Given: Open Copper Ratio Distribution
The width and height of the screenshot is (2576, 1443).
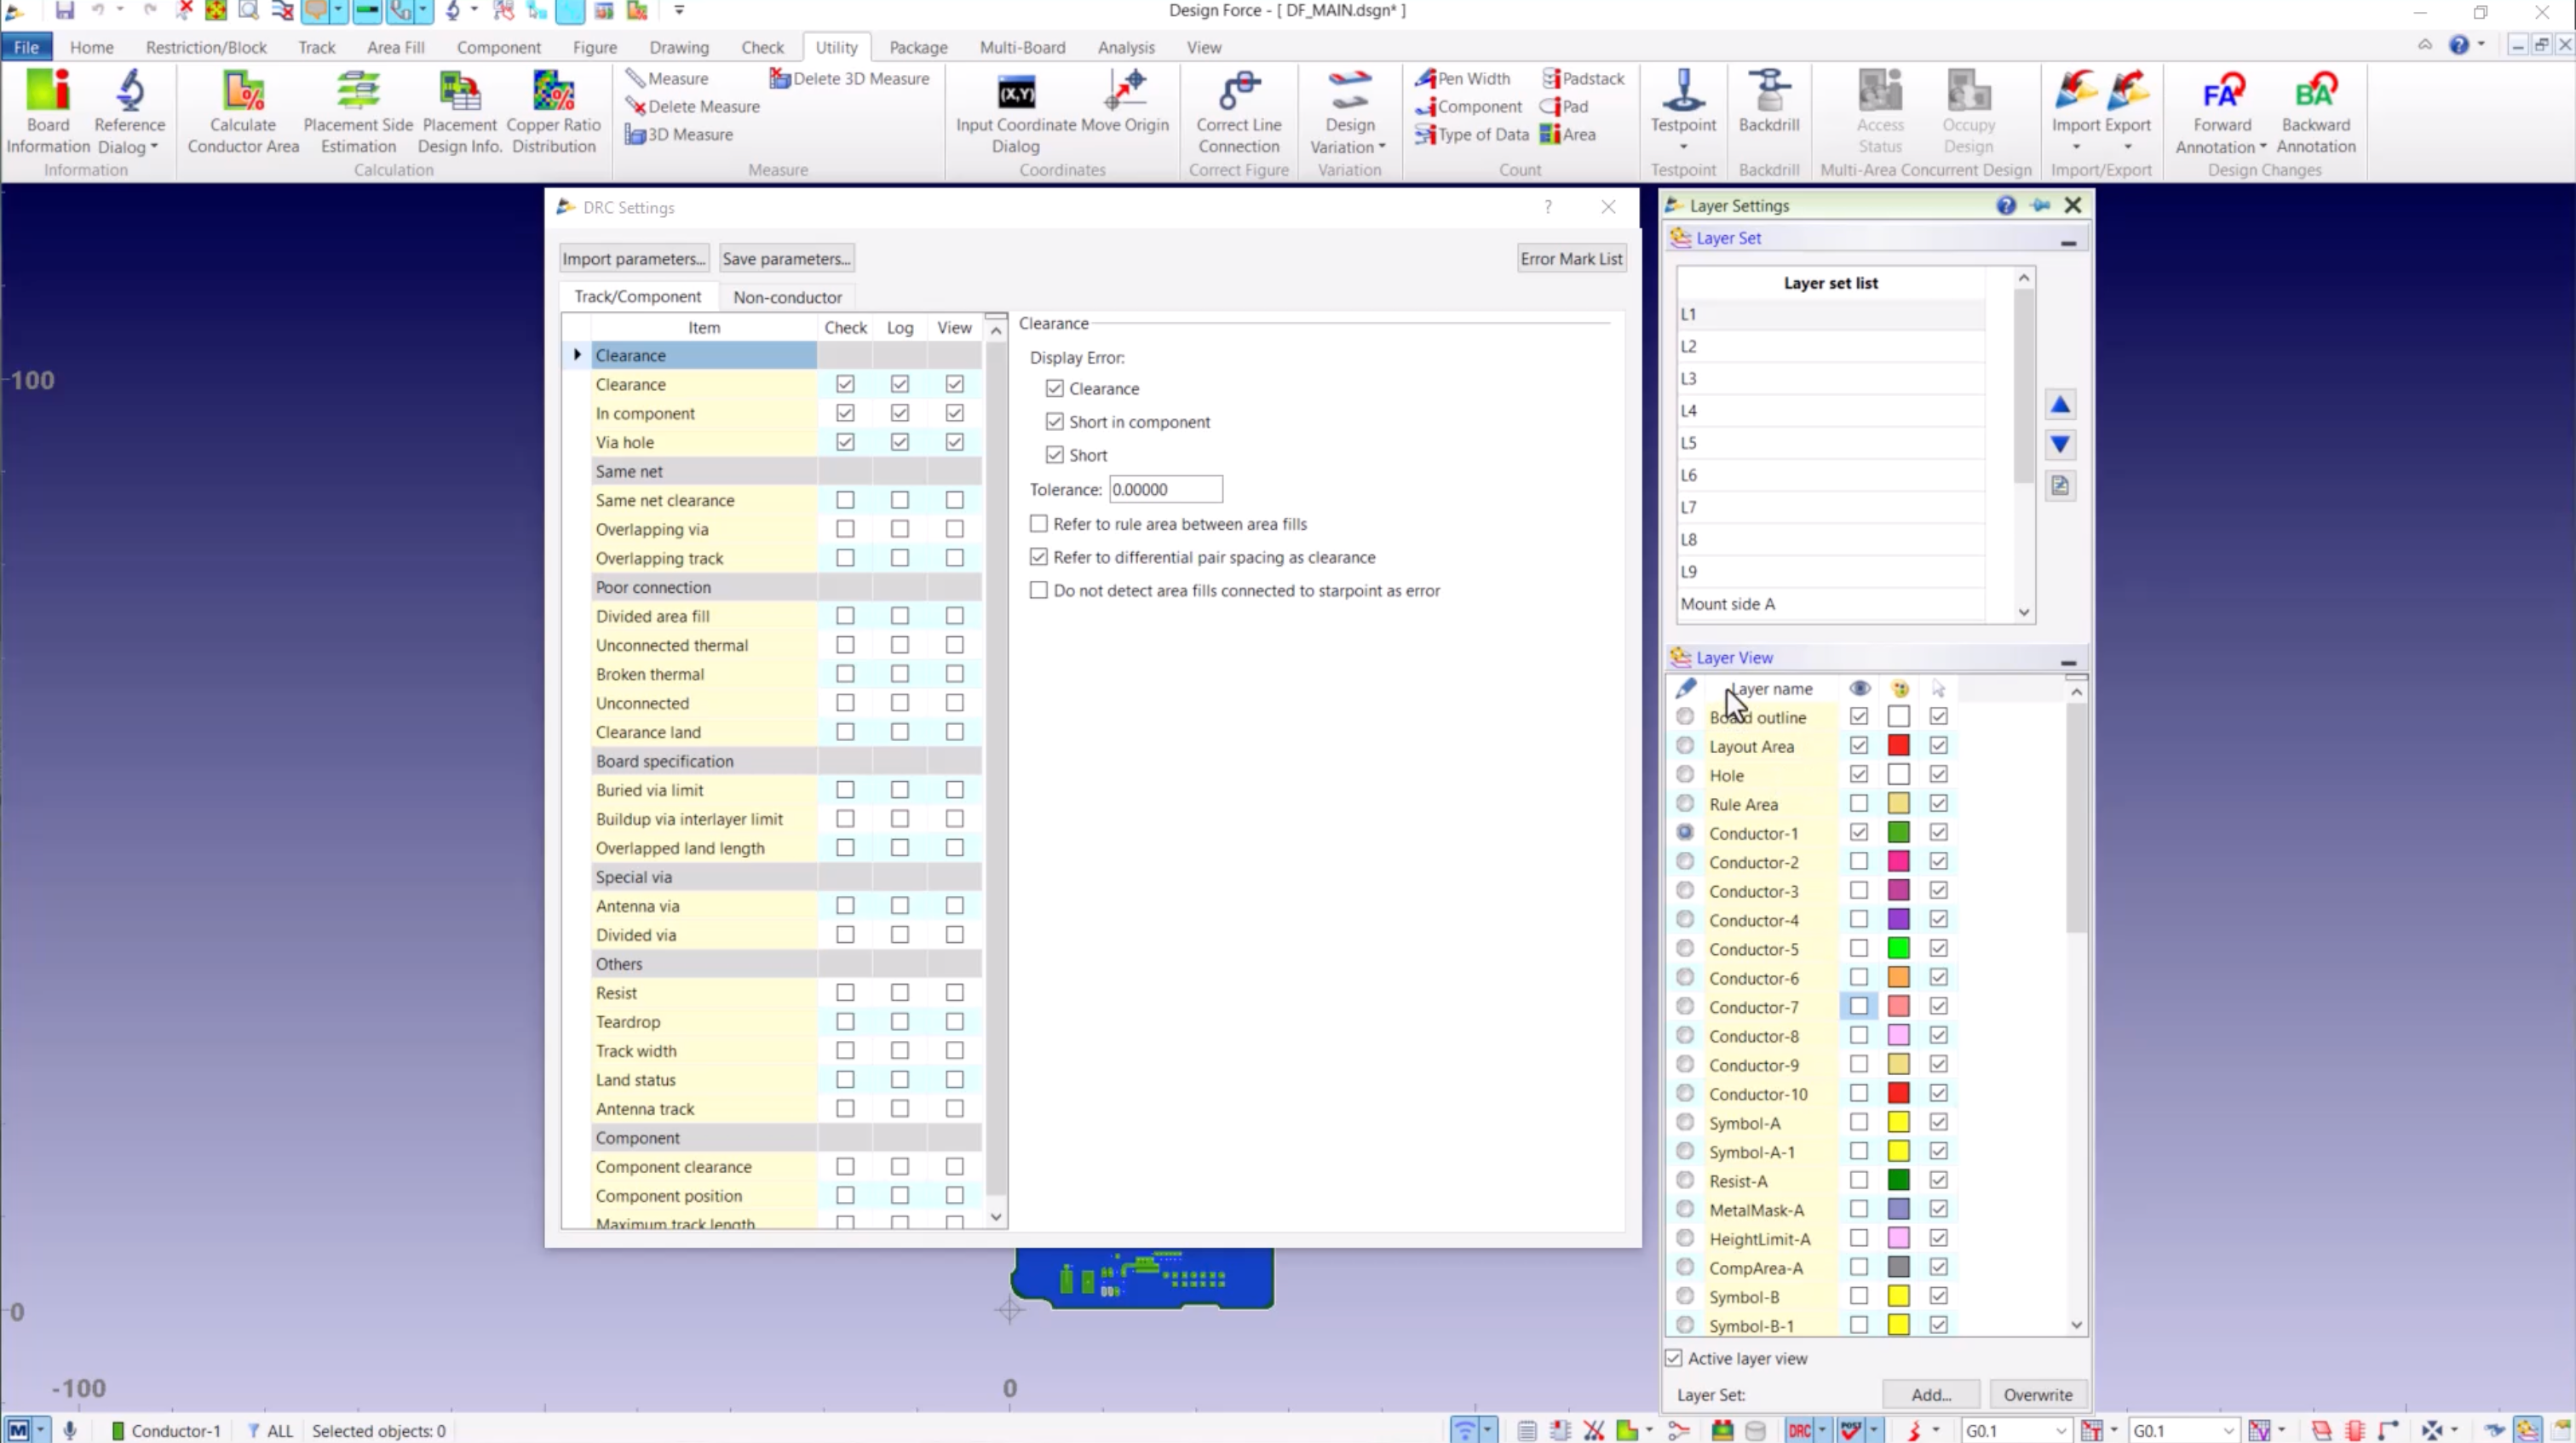Looking at the screenshot, I should [554, 112].
